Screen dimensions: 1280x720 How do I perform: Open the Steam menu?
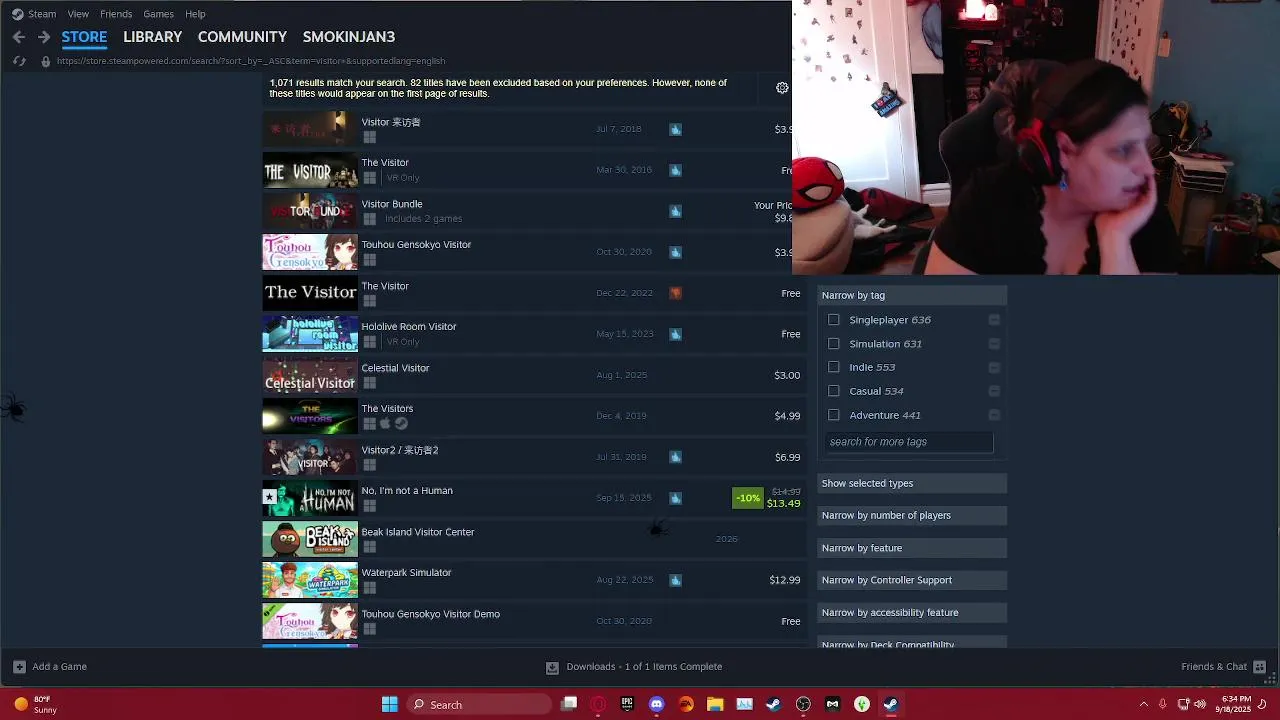point(42,14)
